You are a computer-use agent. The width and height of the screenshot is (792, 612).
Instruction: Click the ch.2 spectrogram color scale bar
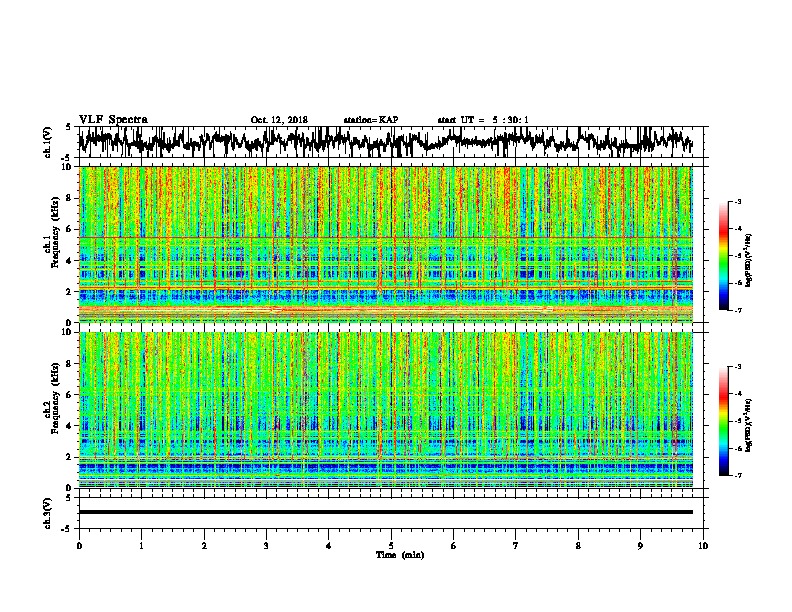tap(724, 421)
